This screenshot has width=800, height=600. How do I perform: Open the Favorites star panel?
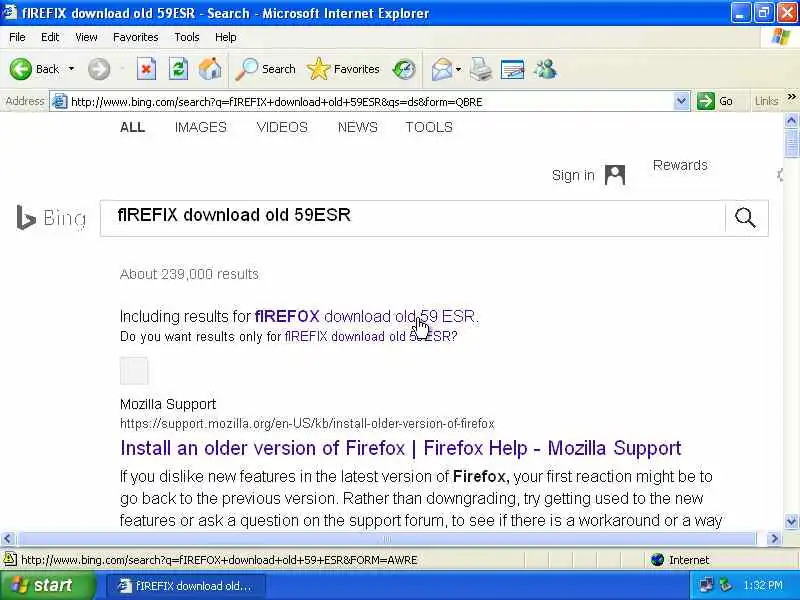(x=343, y=69)
